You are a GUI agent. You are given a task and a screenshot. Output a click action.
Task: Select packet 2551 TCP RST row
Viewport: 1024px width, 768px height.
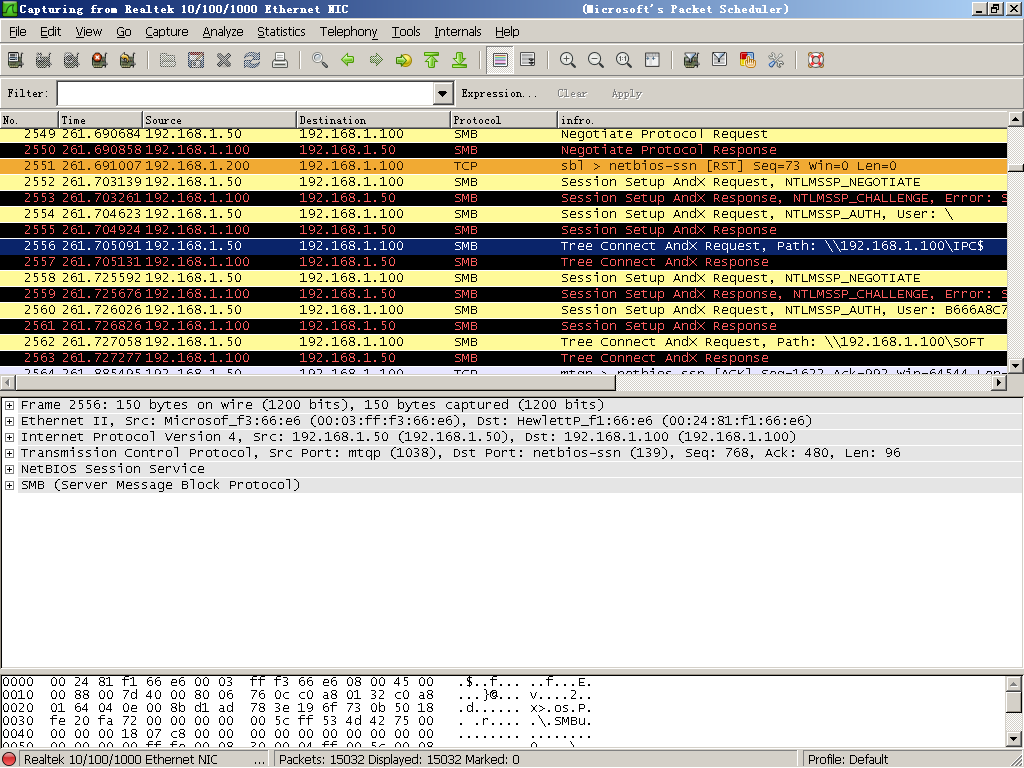[x=500, y=166]
